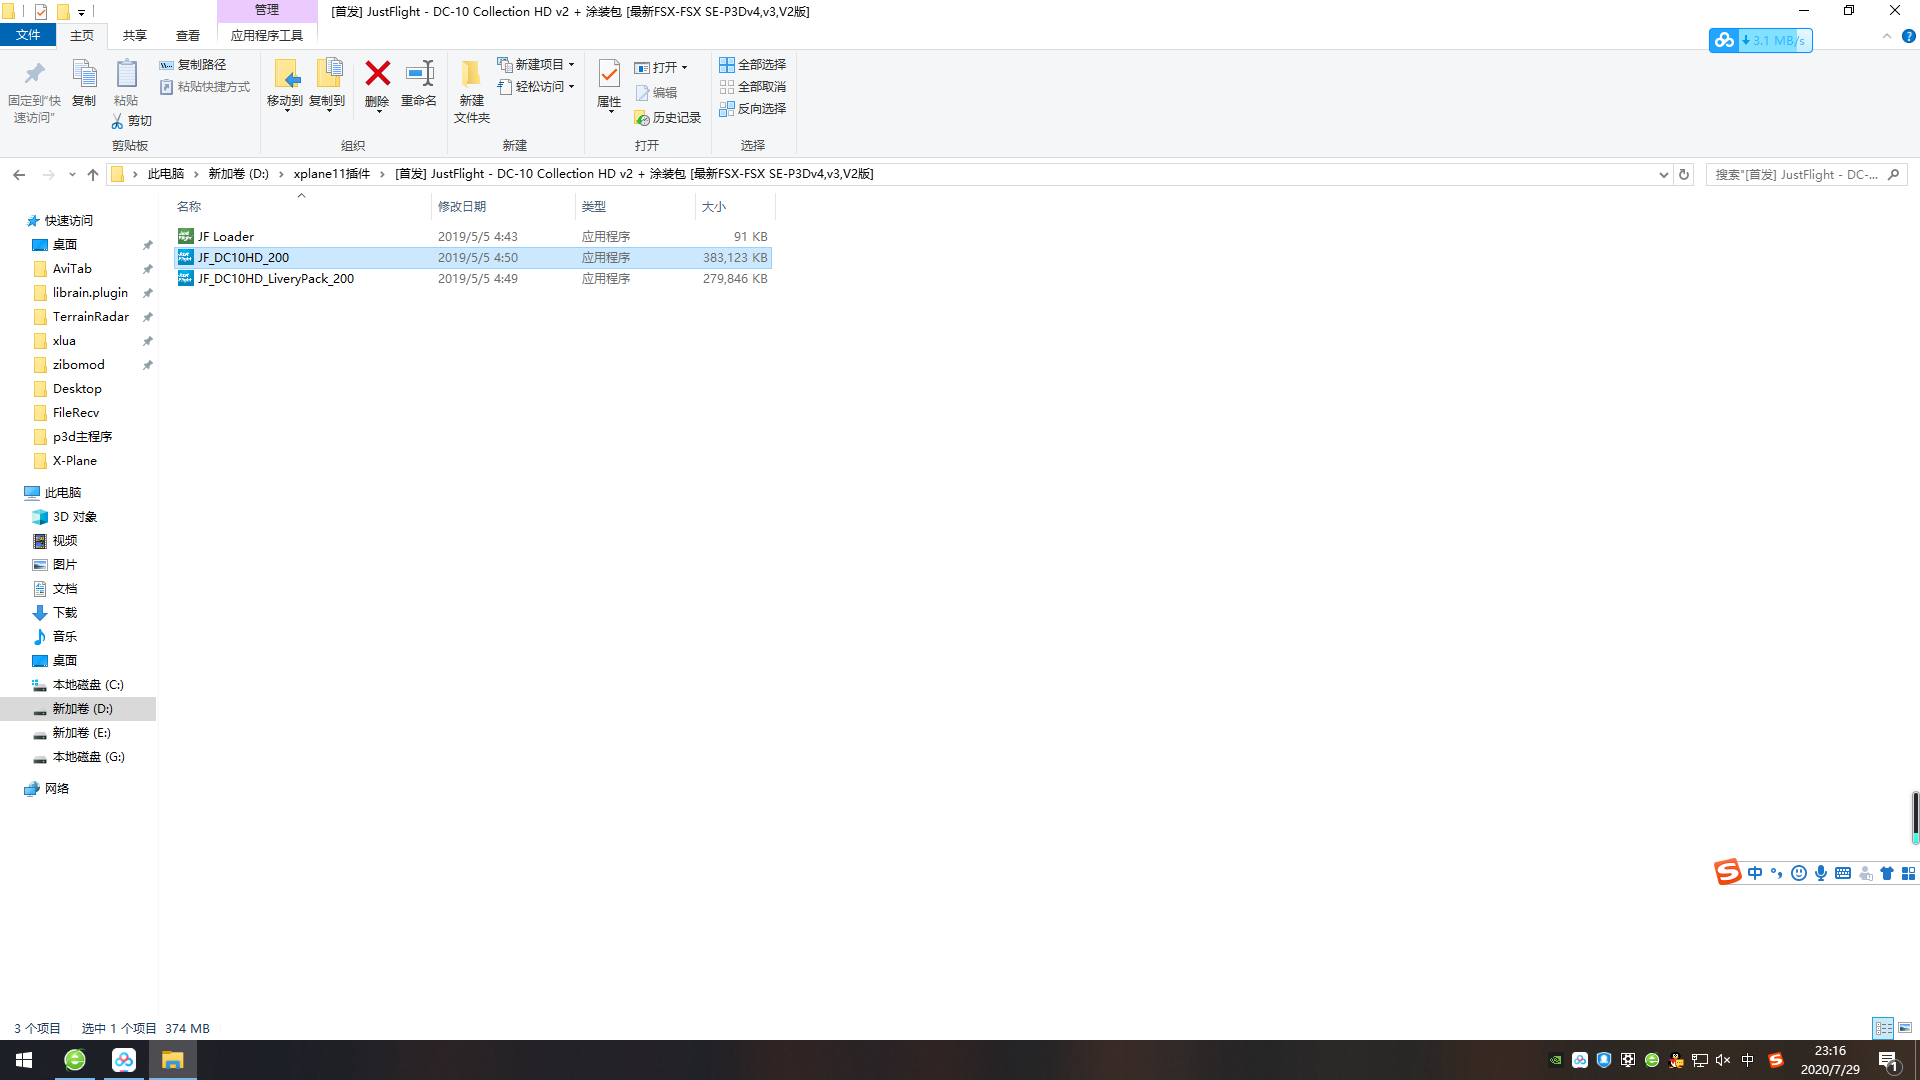The height and width of the screenshot is (1080, 1920).
Task: Open X-Plane folder in sidebar
Action: click(75, 461)
